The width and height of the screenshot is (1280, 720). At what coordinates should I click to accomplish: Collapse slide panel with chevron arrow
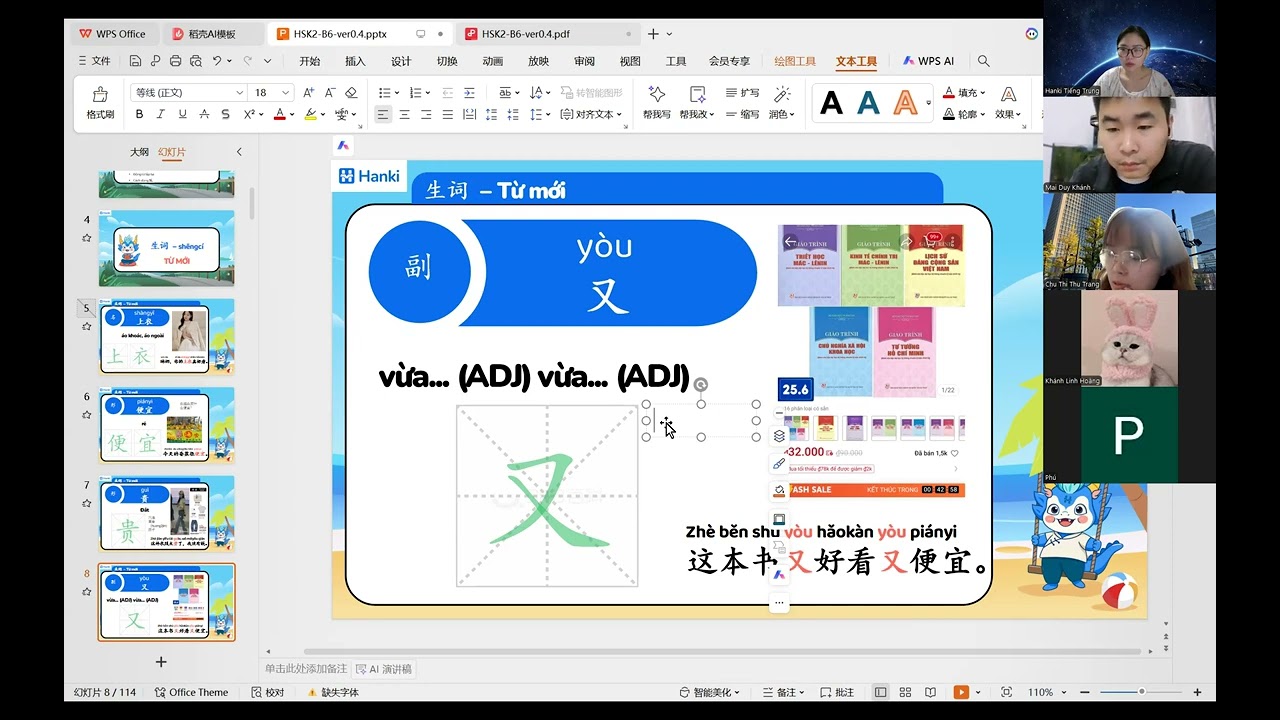[239, 152]
